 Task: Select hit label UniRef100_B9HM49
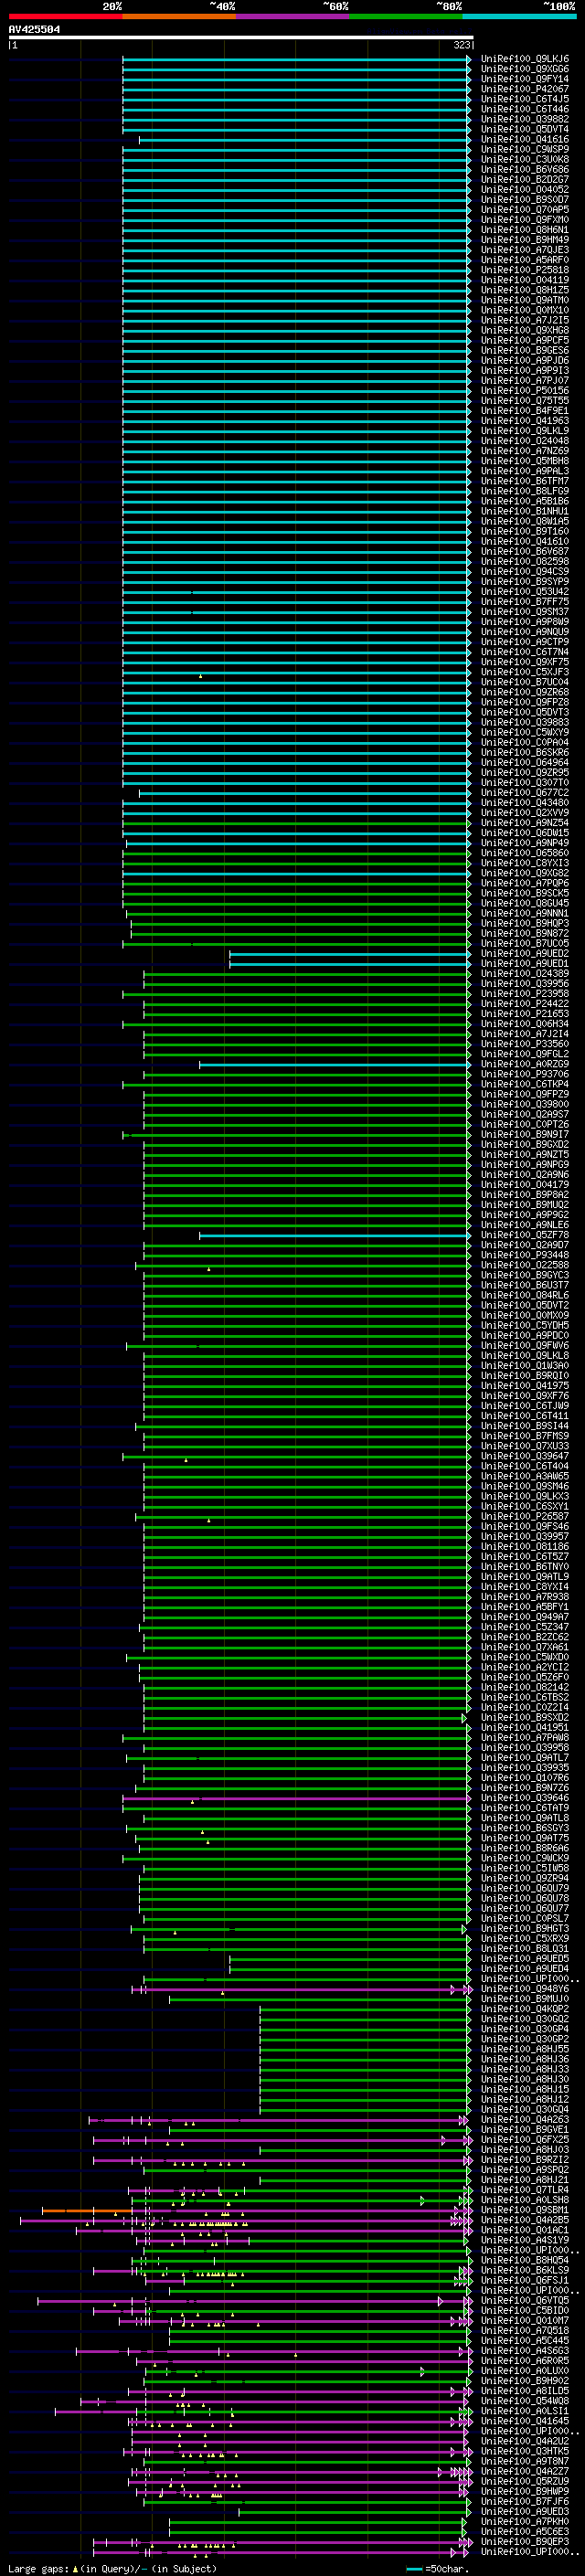[525, 240]
